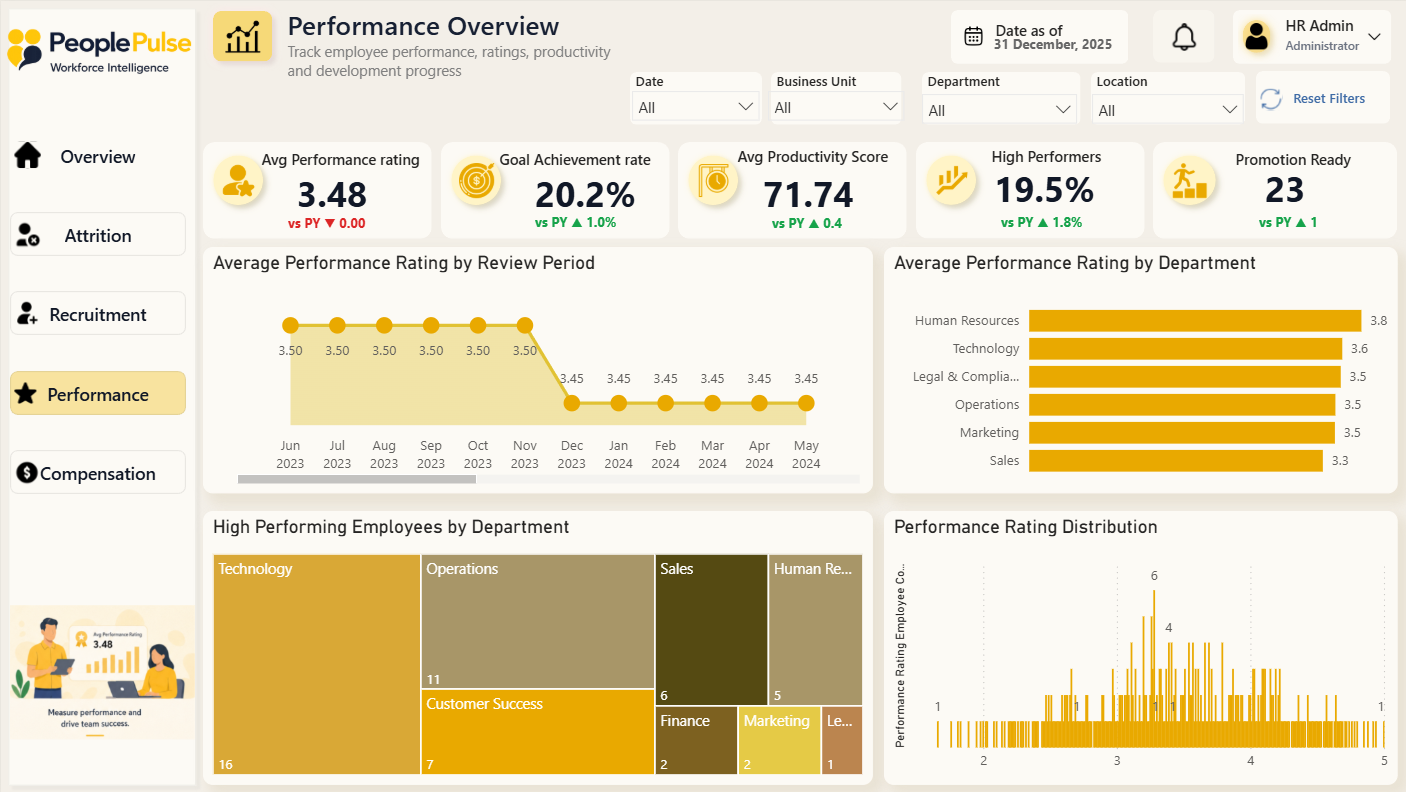
Task: Click the Reset Filters refresh icon
Action: (x=1271, y=98)
